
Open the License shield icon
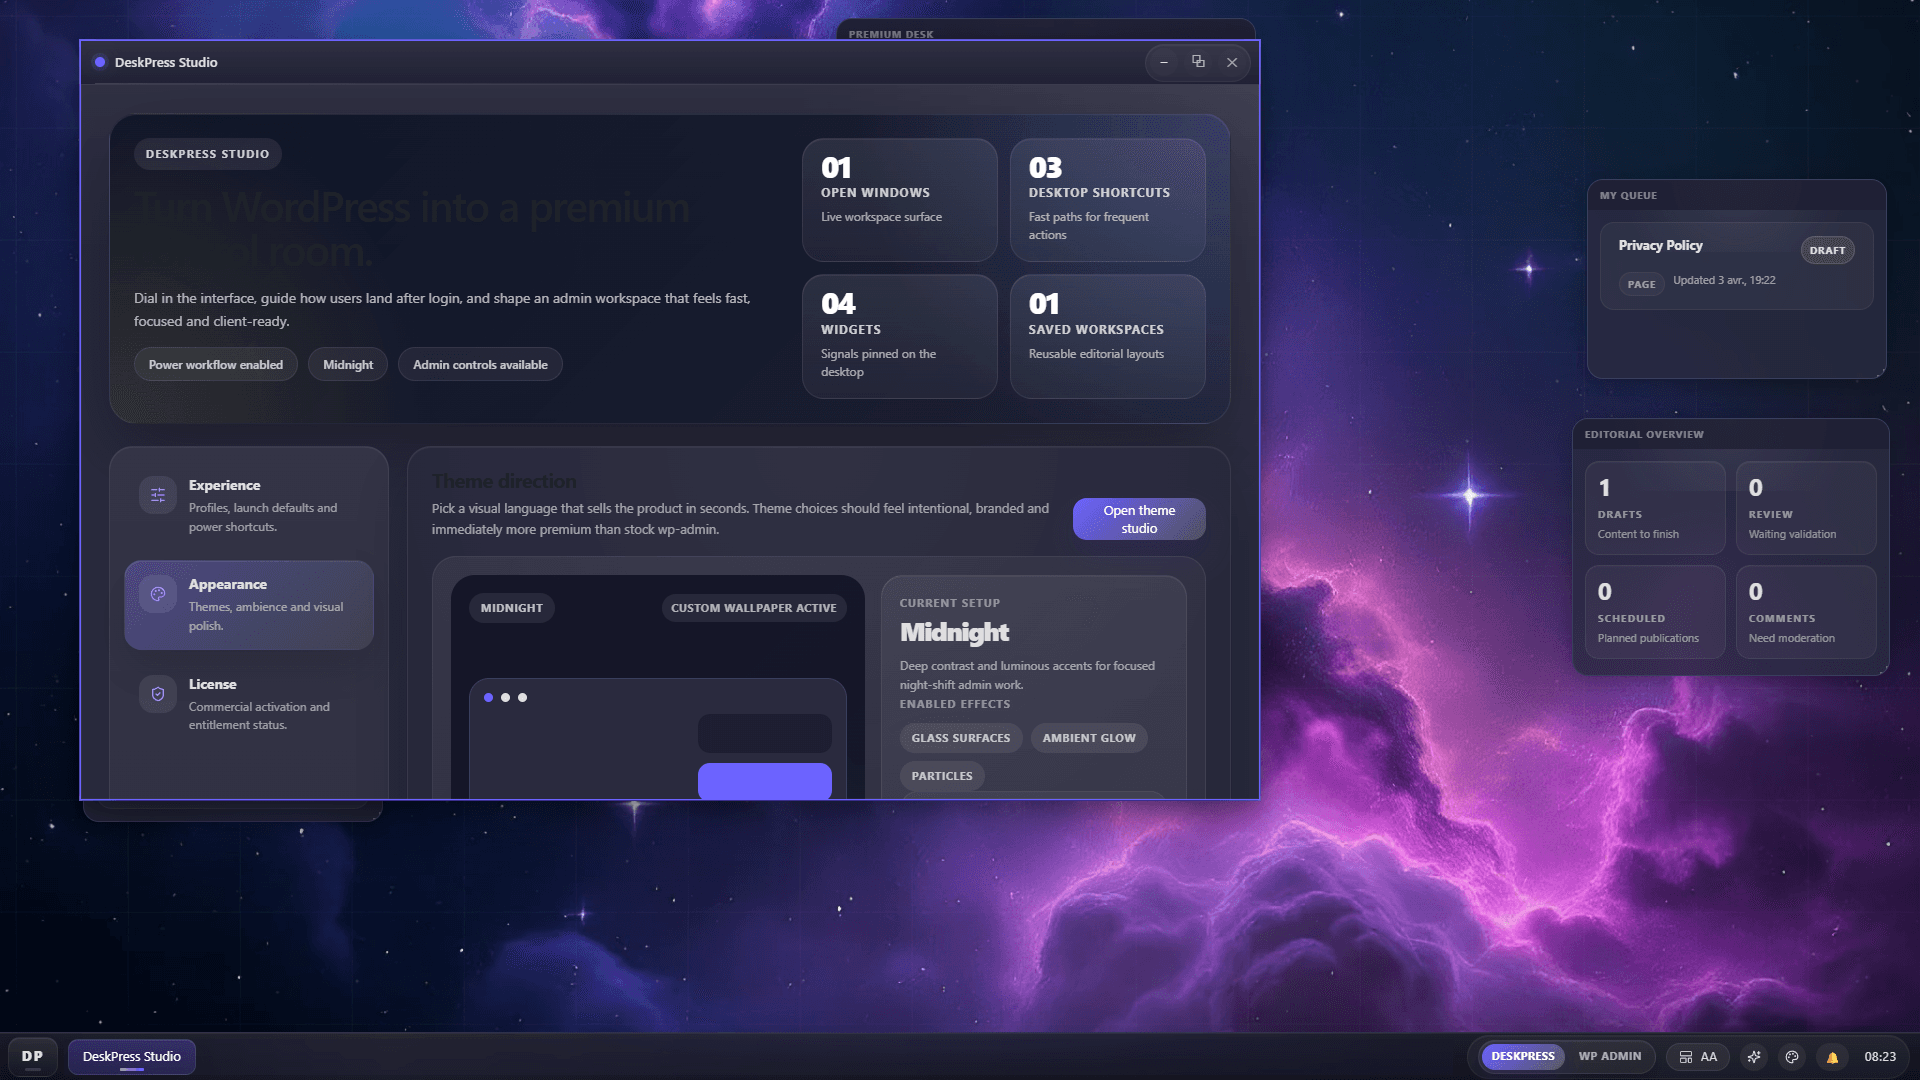[157, 693]
